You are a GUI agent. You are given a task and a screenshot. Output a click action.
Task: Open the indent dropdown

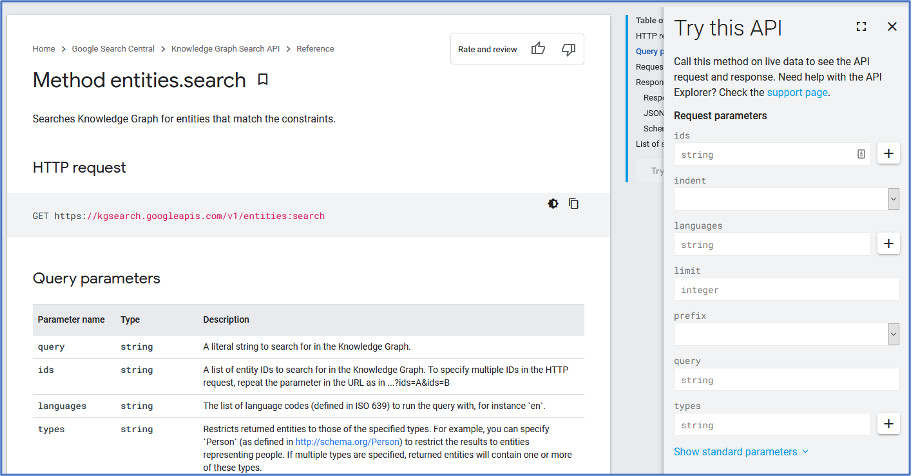[x=786, y=199]
